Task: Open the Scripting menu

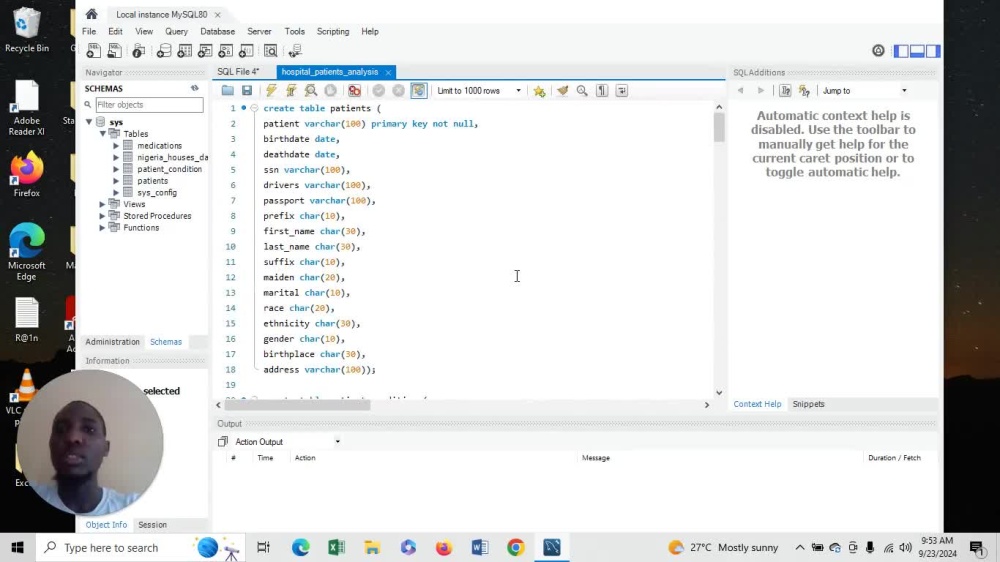Action: (x=333, y=31)
